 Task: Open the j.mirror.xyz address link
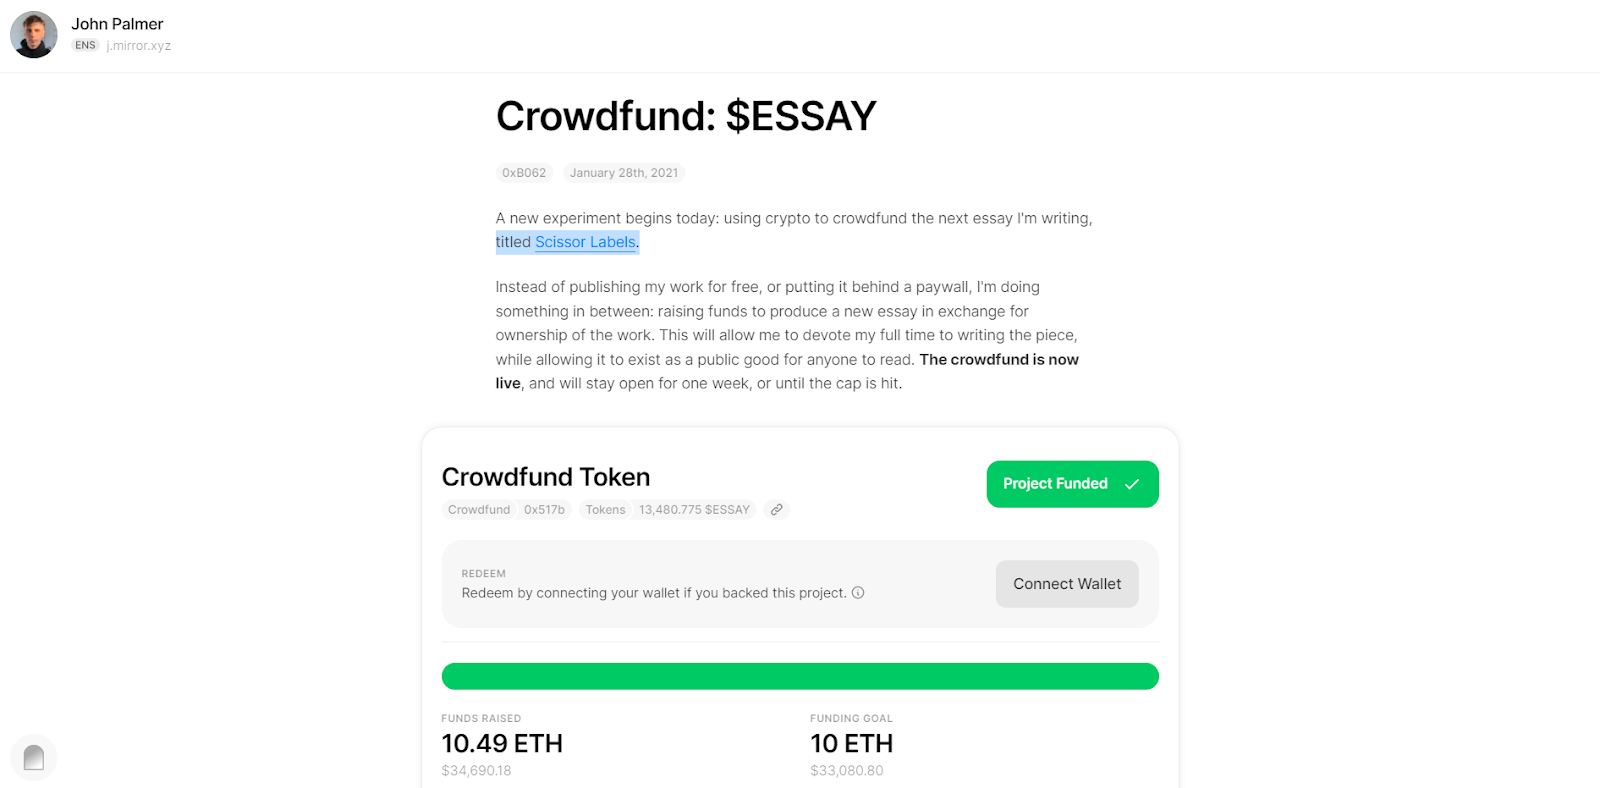point(139,46)
